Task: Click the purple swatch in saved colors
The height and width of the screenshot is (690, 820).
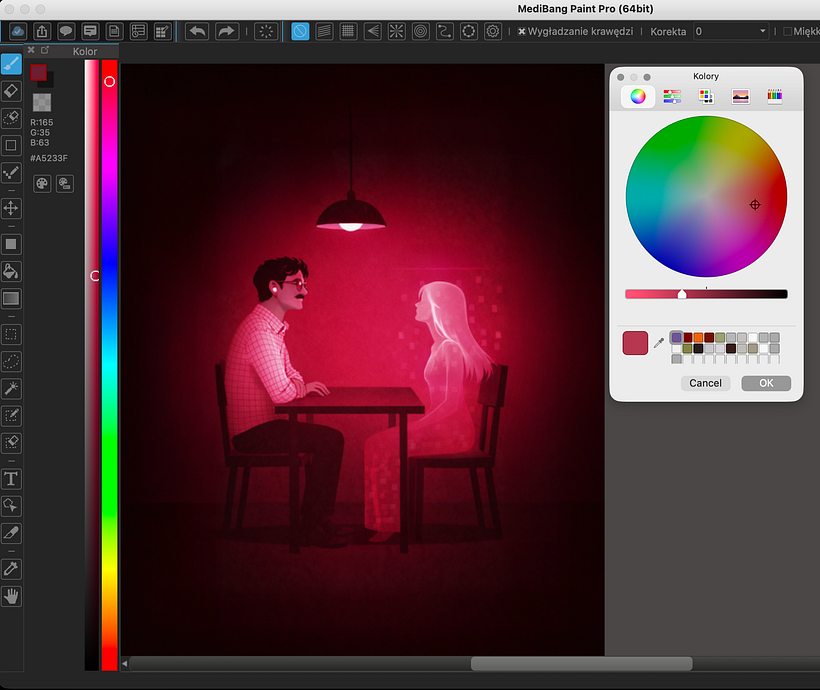Action: tap(677, 338)
